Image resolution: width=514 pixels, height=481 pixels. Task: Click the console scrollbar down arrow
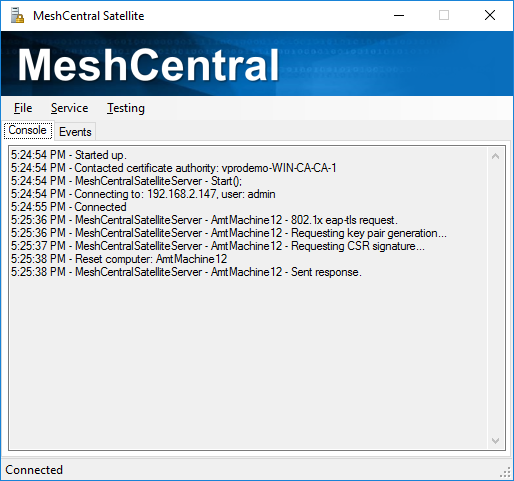pos(495,441)
